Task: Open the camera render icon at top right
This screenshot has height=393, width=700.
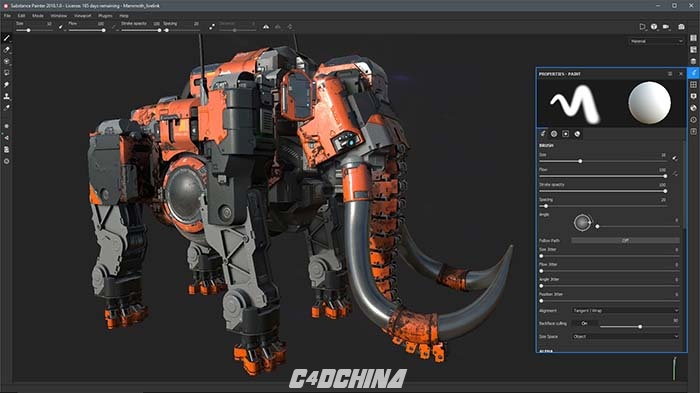Action: 681,27
